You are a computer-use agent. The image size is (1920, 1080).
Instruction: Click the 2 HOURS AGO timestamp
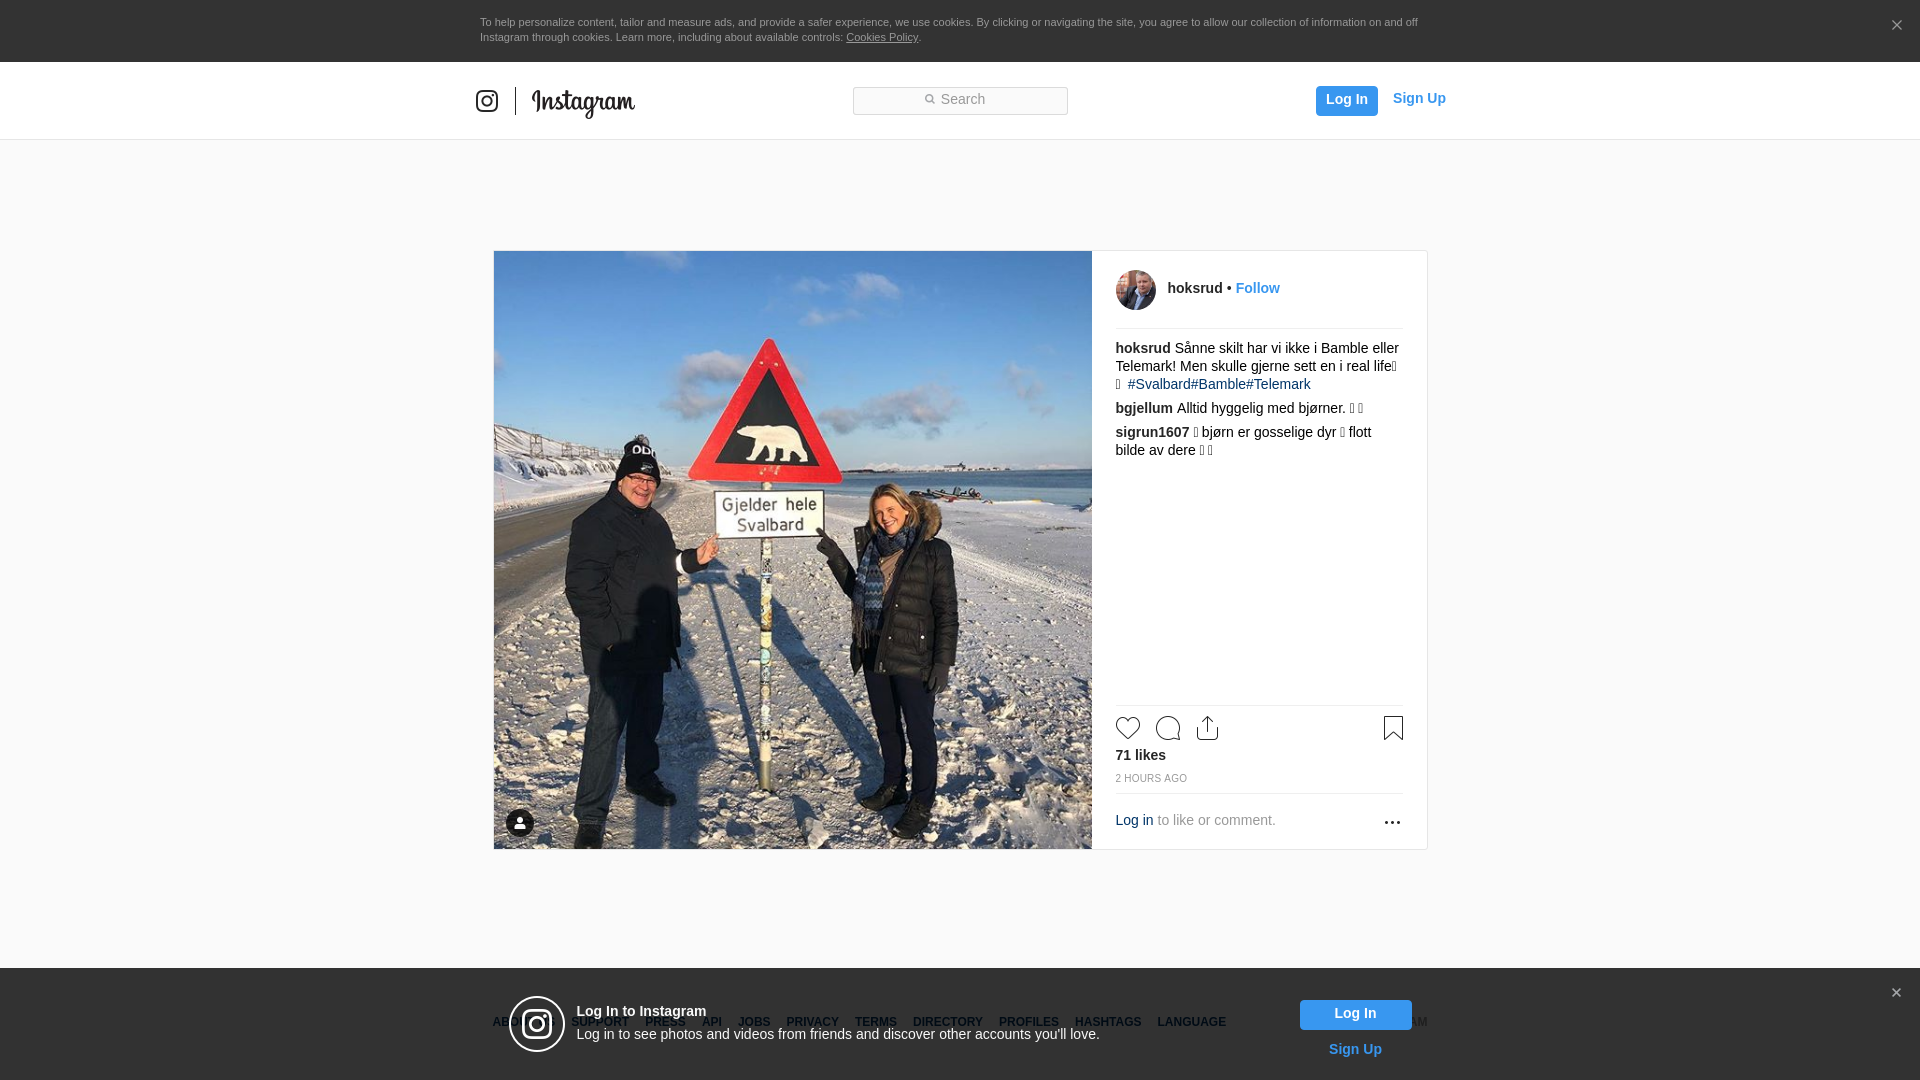tap(1151, 778)
